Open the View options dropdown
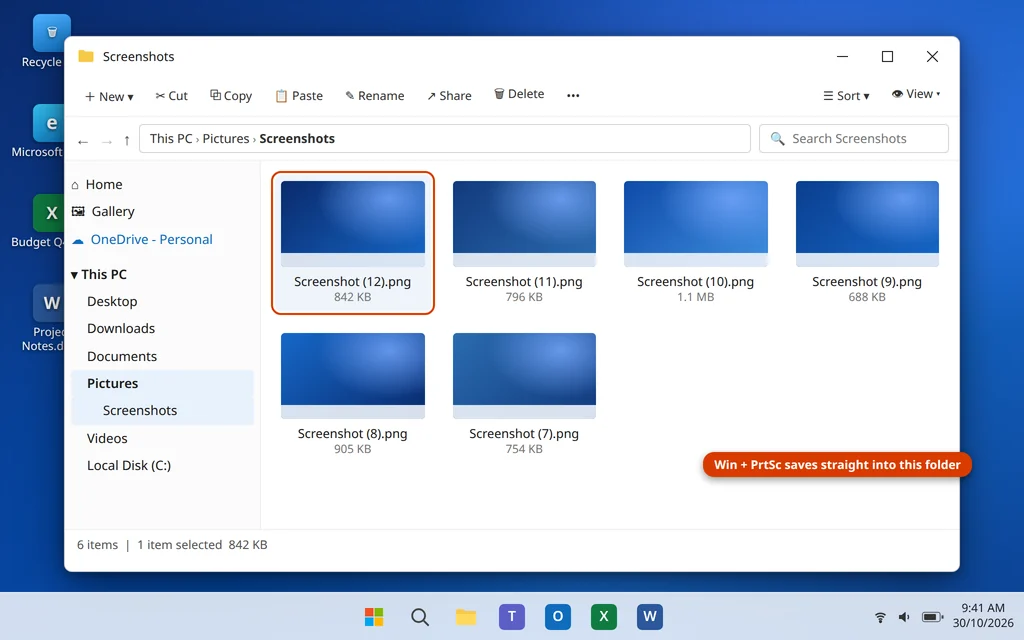This screenshot has height=640, width=1024. tap(916, 94)
